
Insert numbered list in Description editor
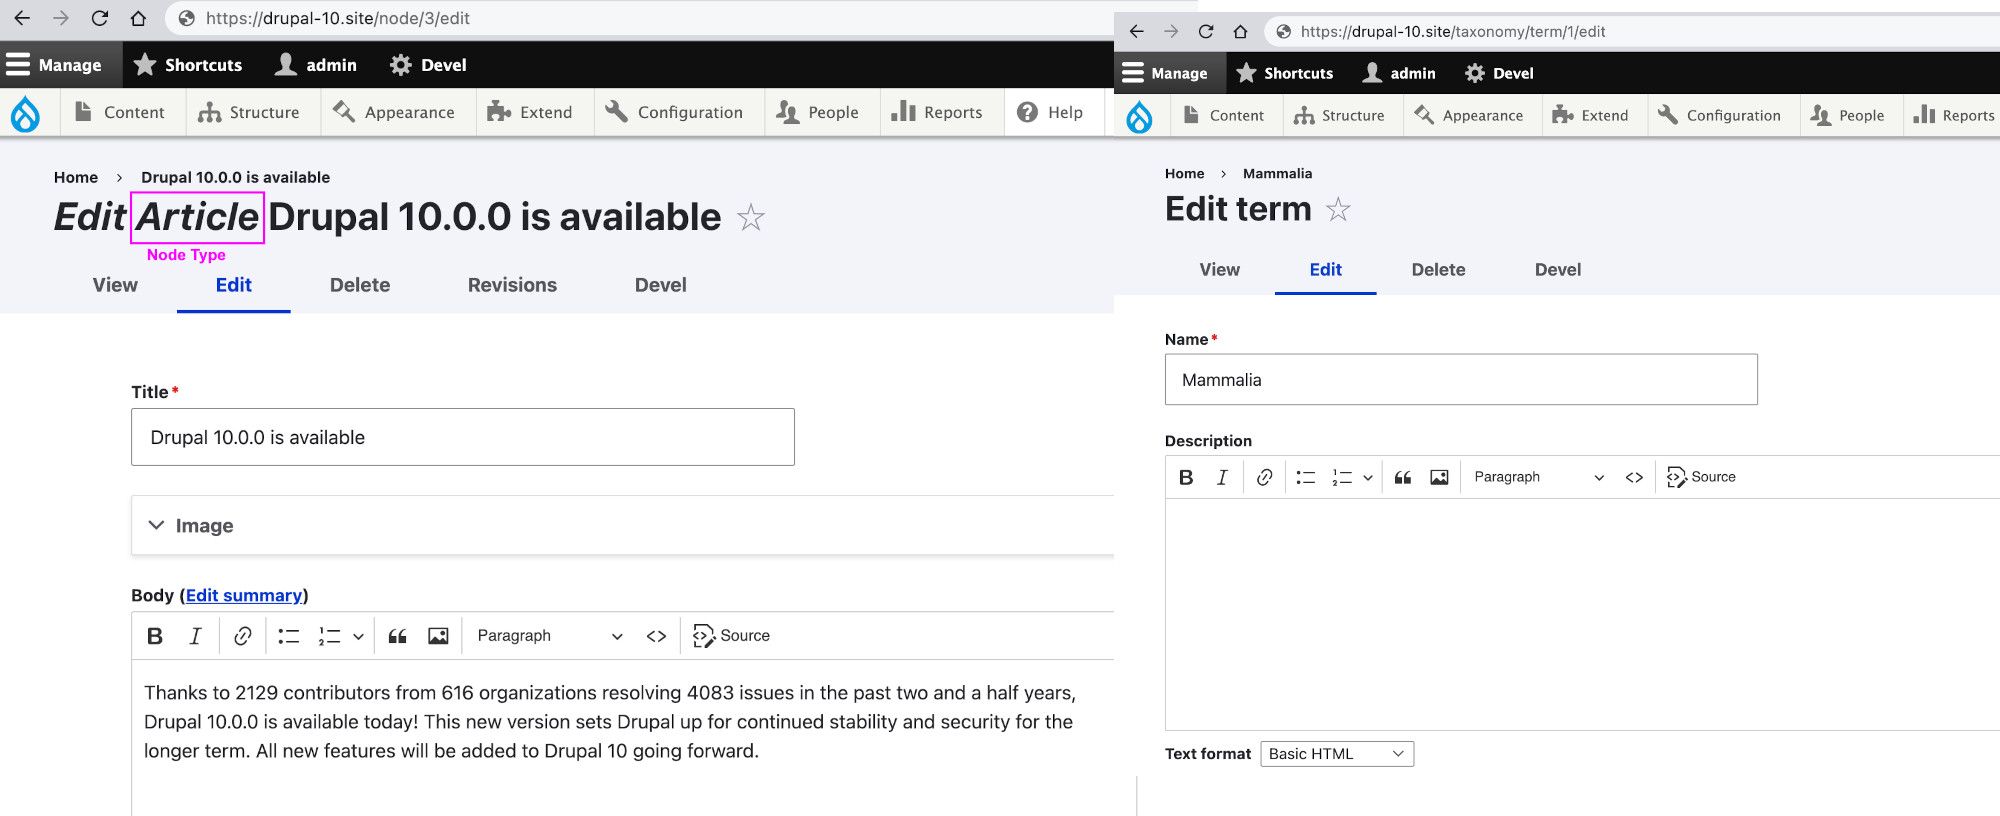pyautogui.click(x=1342, y=477)
